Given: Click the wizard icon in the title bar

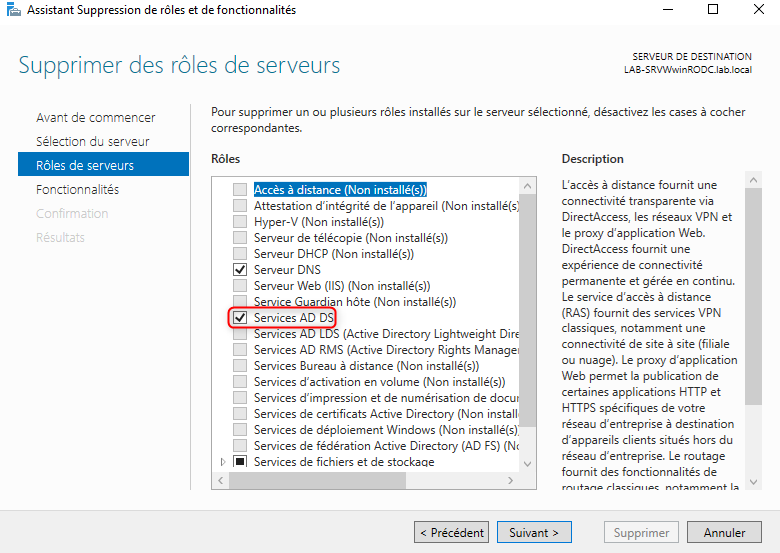Looking at the screenshot, I should (x=13, y=9).
